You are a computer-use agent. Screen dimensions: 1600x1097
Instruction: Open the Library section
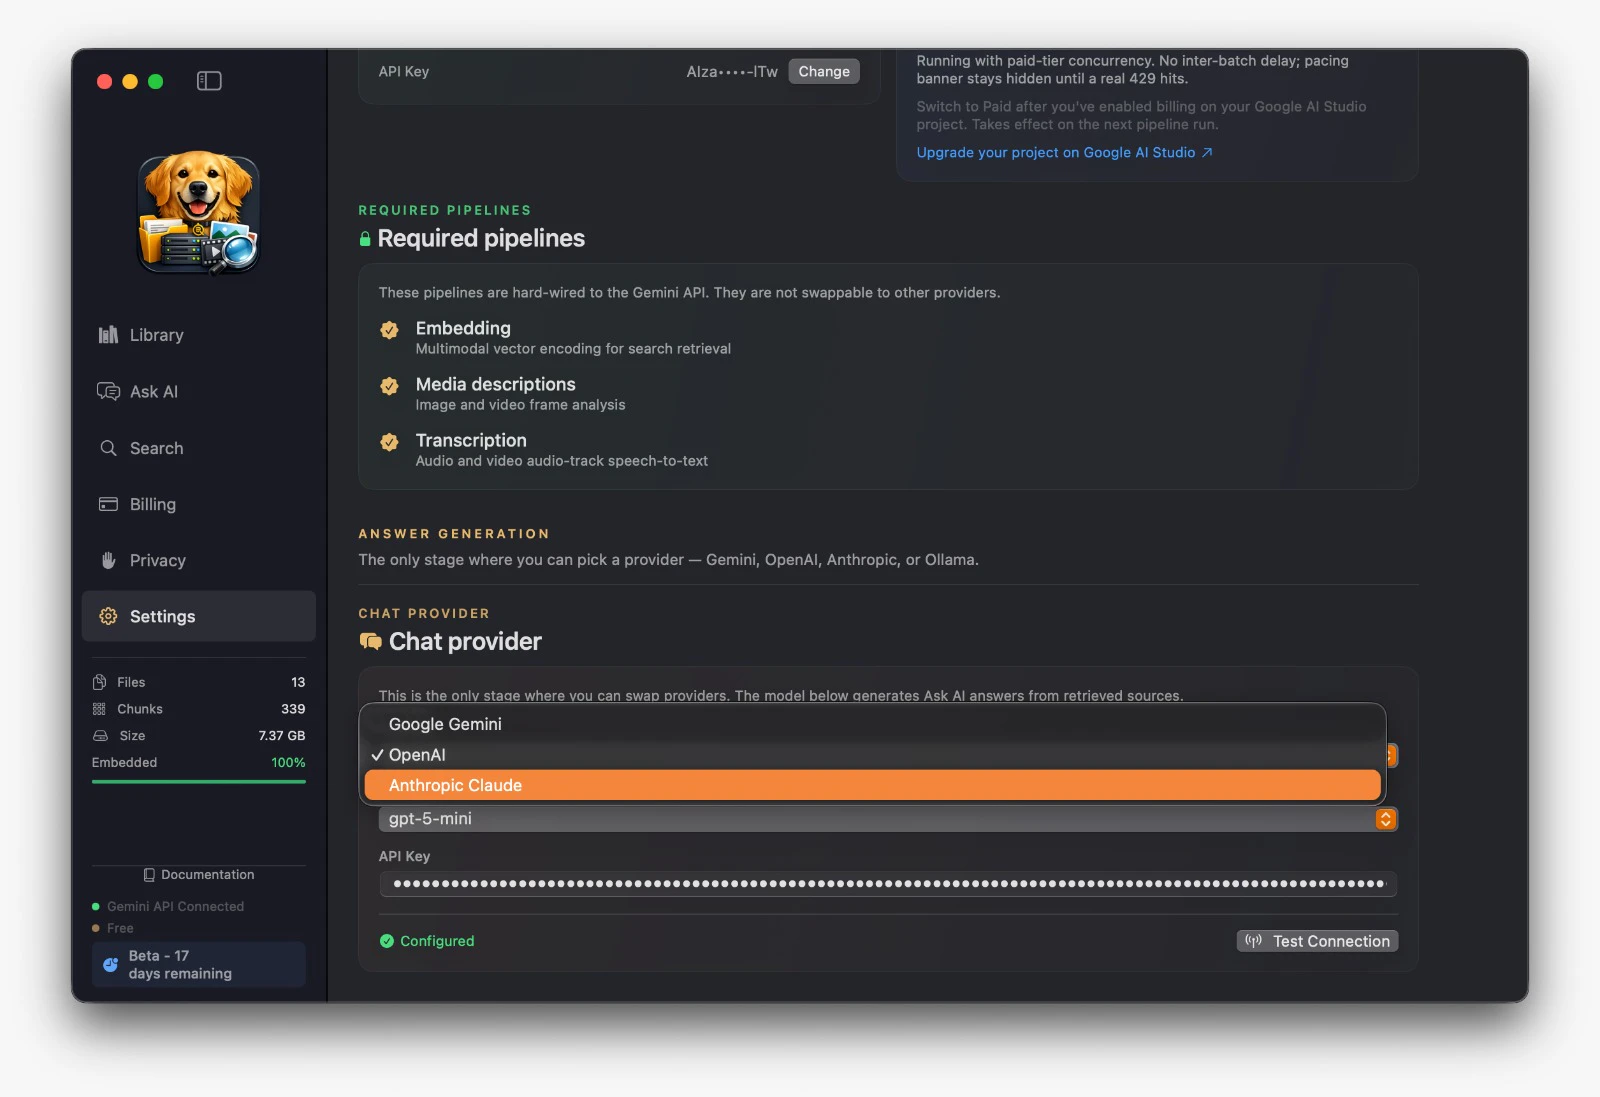coord(198,335)
